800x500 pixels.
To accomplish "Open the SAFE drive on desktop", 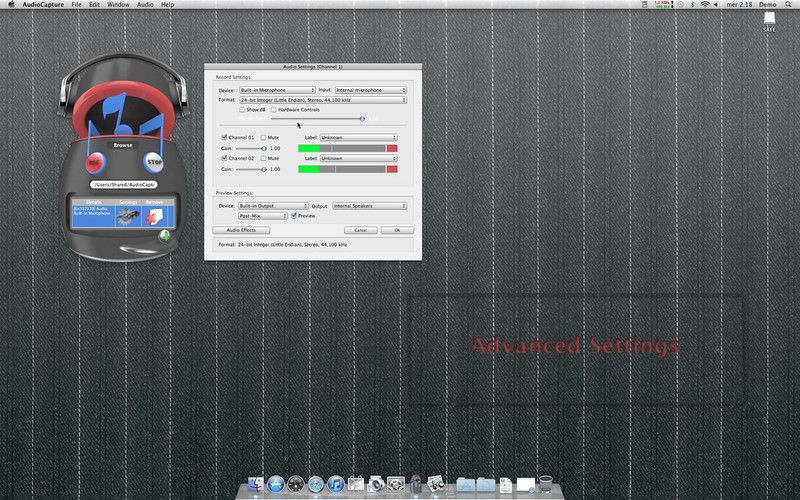I will tap(769, 21).
